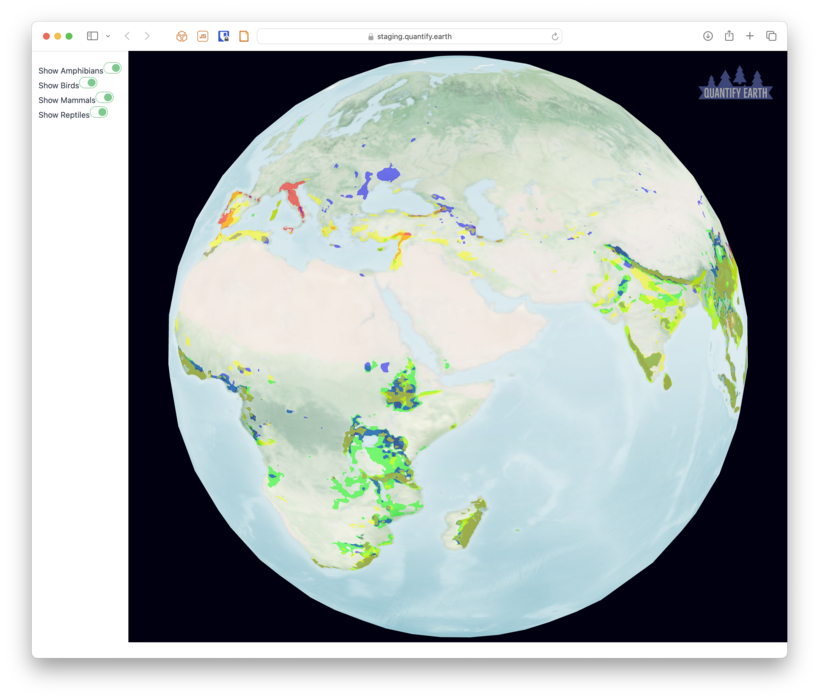Toggle the sidebar icon
The image size is (819, 700).
click(x=91, y=36)
